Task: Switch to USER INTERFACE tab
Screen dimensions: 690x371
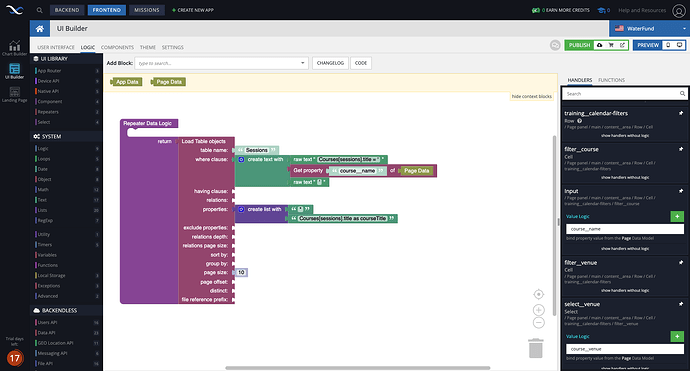Action: point(56,47)
